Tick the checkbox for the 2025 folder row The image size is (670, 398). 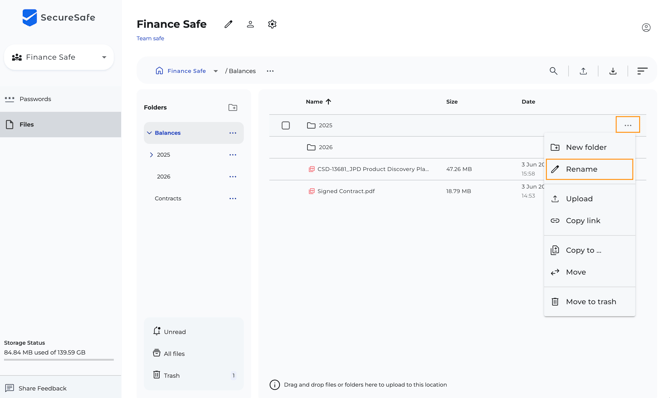click(285, 125)
